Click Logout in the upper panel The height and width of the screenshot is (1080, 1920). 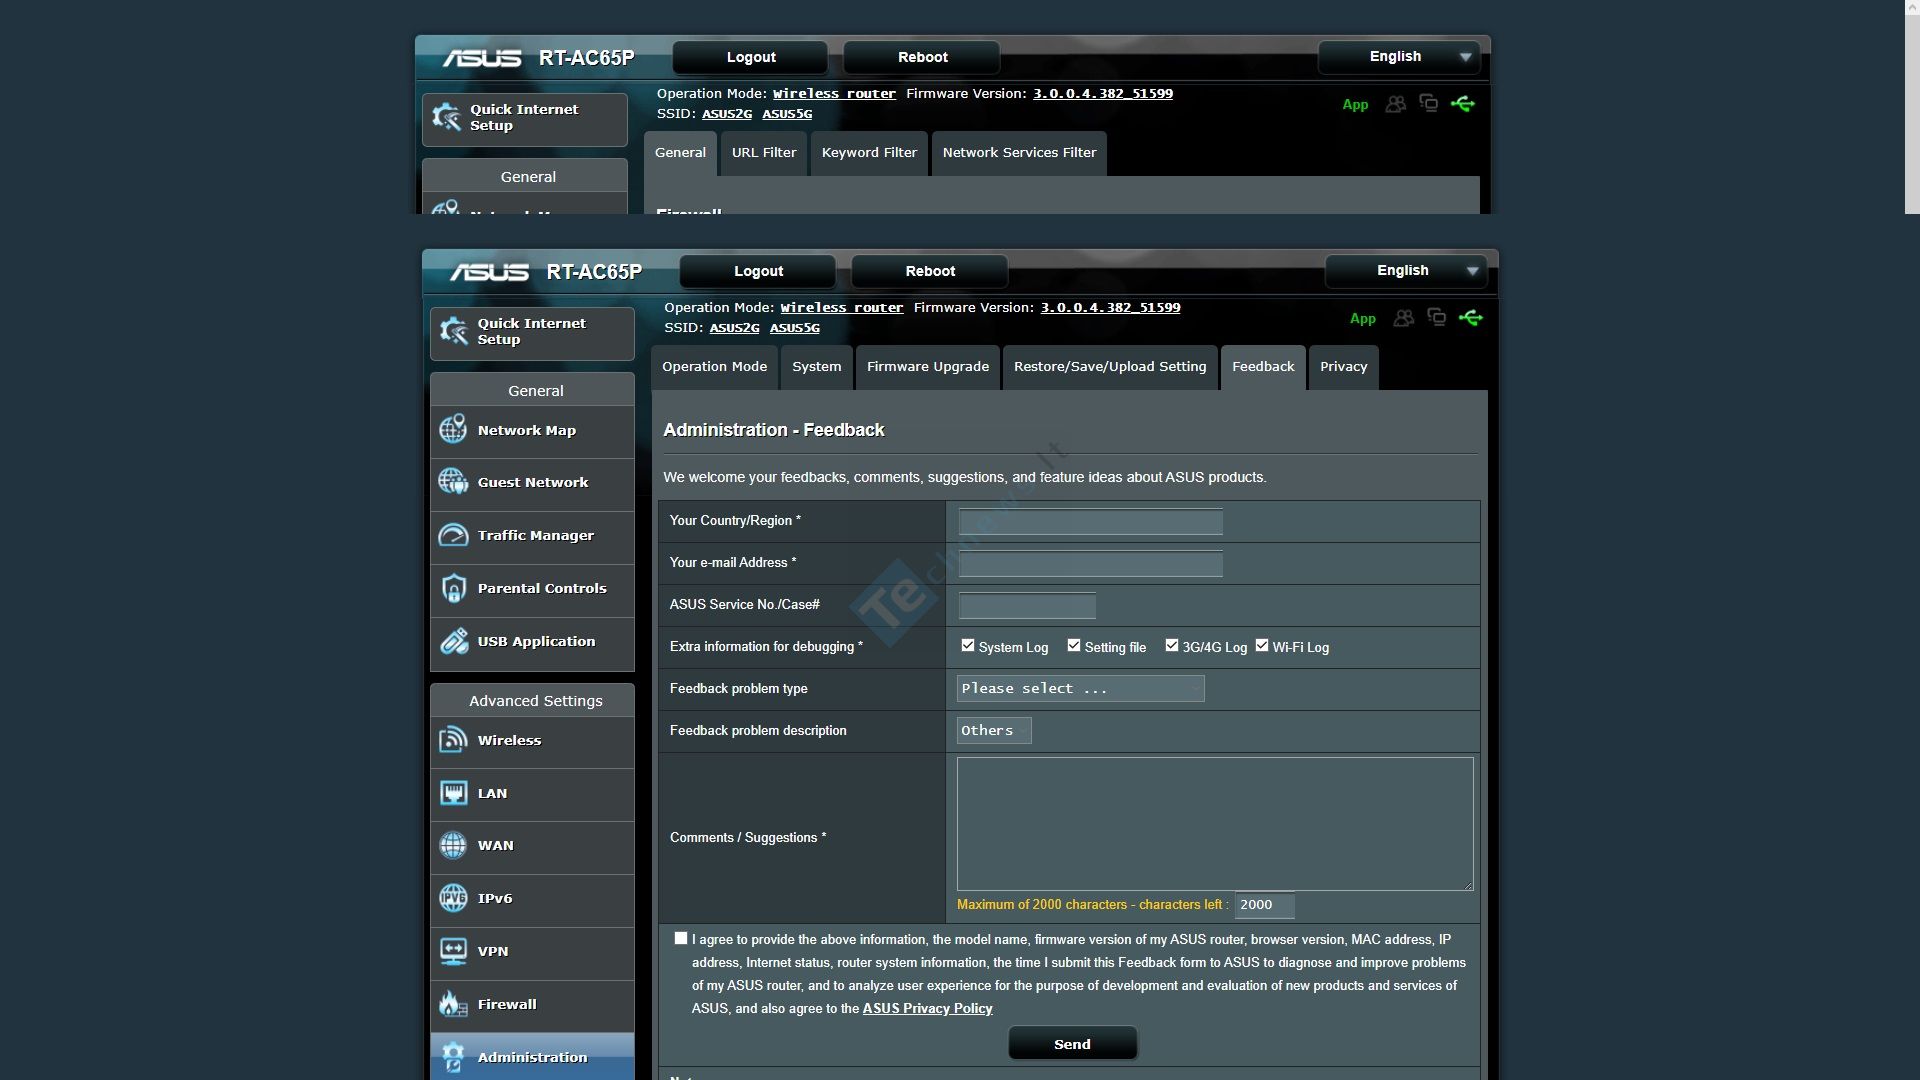point(751,57)
